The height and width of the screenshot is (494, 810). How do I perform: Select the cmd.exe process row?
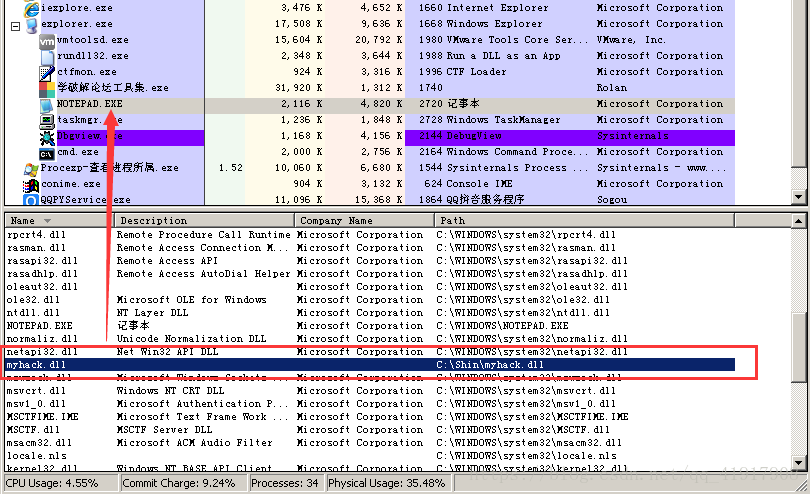369,152
